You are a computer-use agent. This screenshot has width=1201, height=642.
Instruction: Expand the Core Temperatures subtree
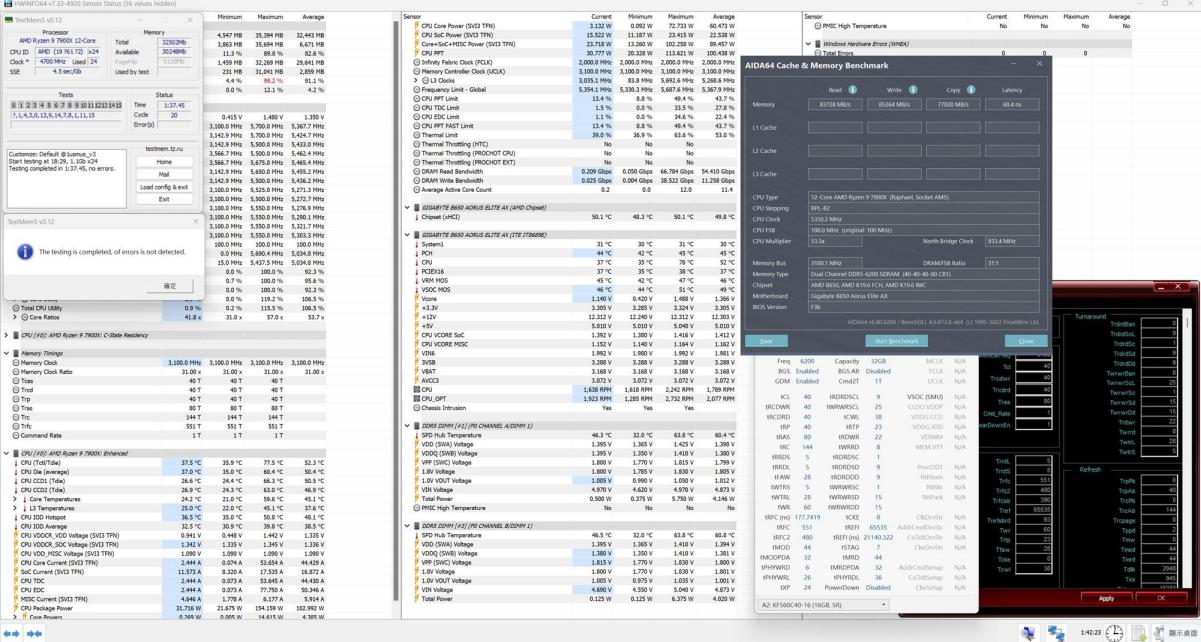click(x=15, y=499)
